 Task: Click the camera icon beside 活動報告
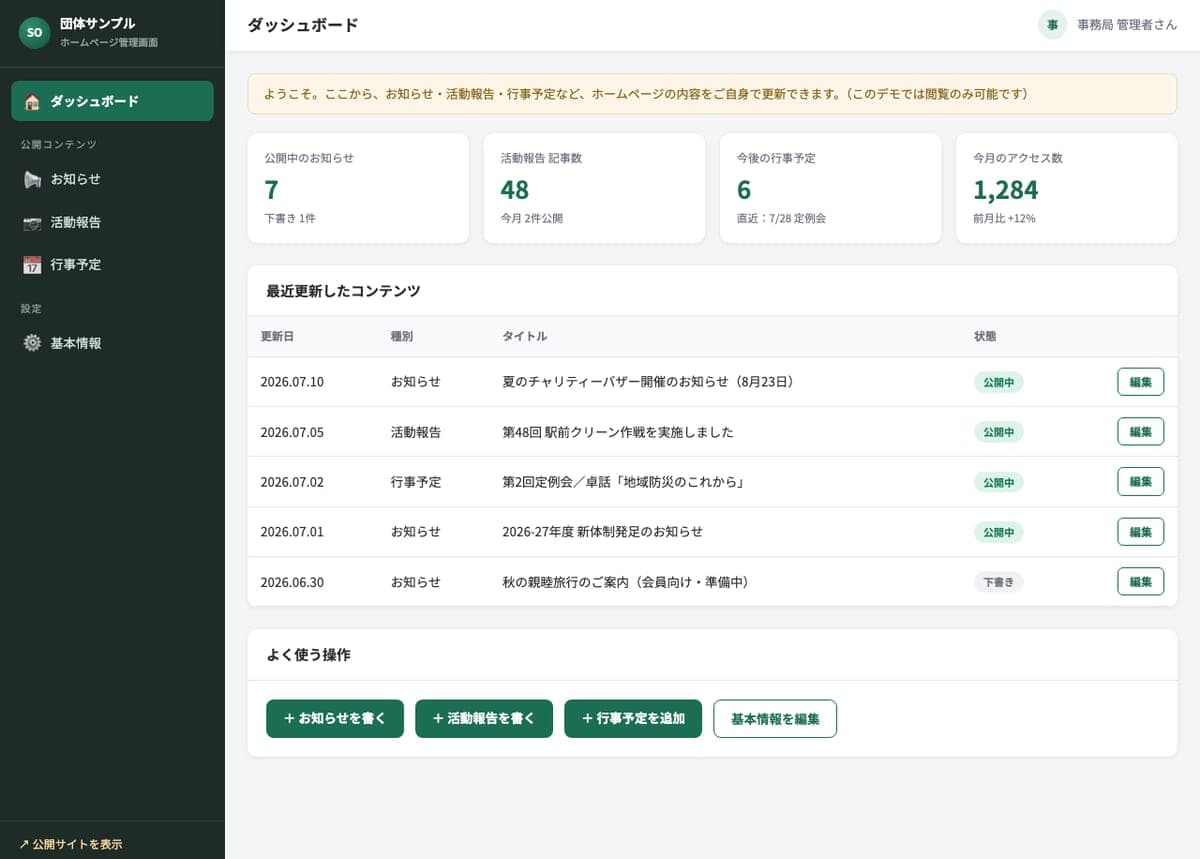coord(32,222)
